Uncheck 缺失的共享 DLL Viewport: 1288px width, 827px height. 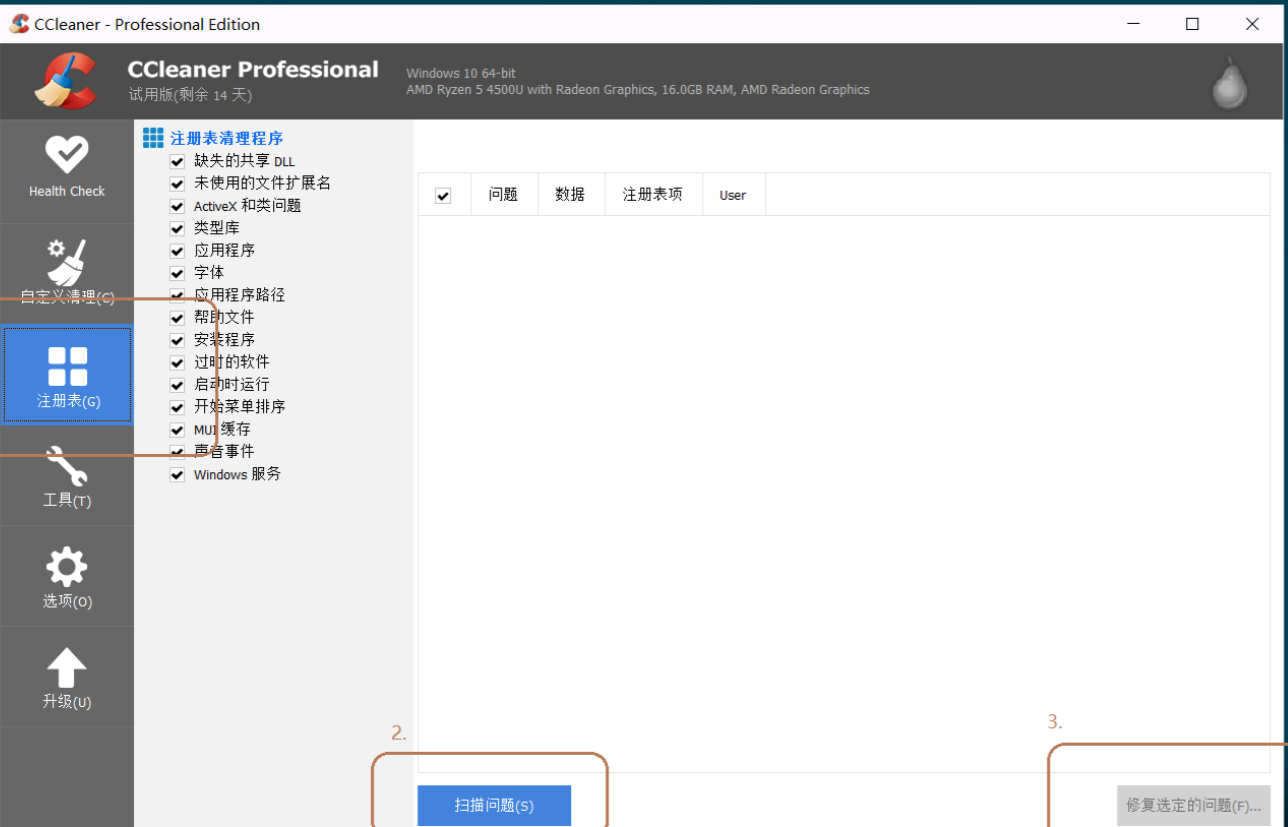pyautogui.click(x=176, y=161)
